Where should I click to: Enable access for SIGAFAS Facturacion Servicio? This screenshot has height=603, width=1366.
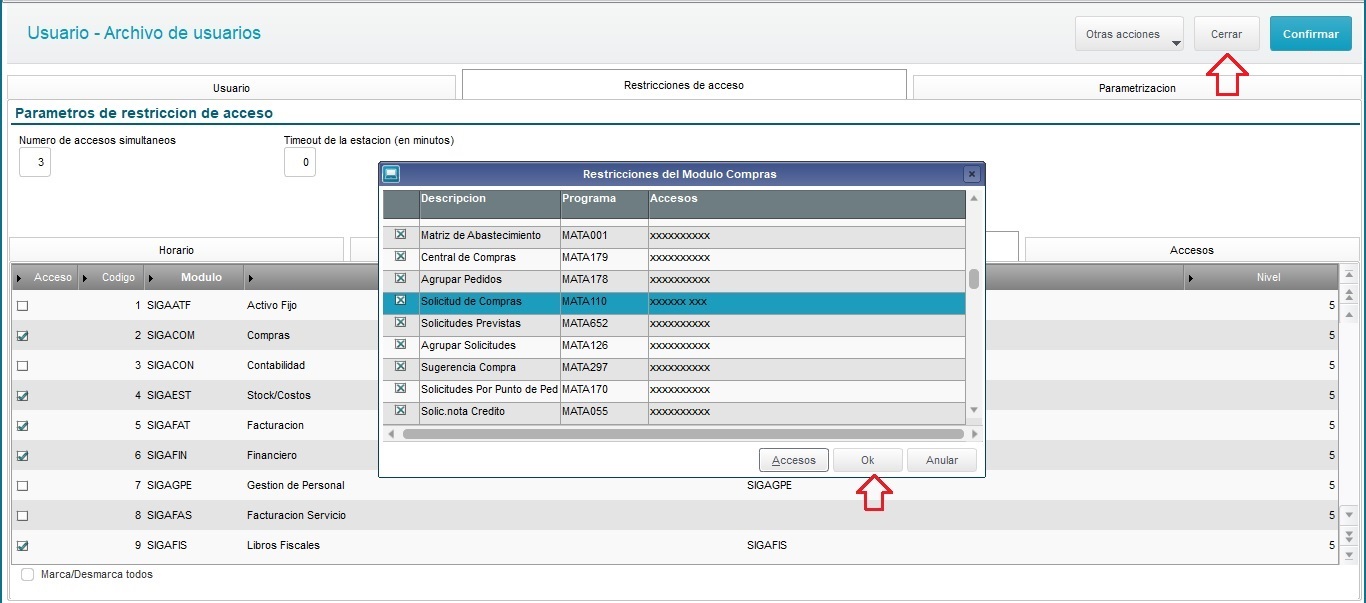tap(22, 515)
